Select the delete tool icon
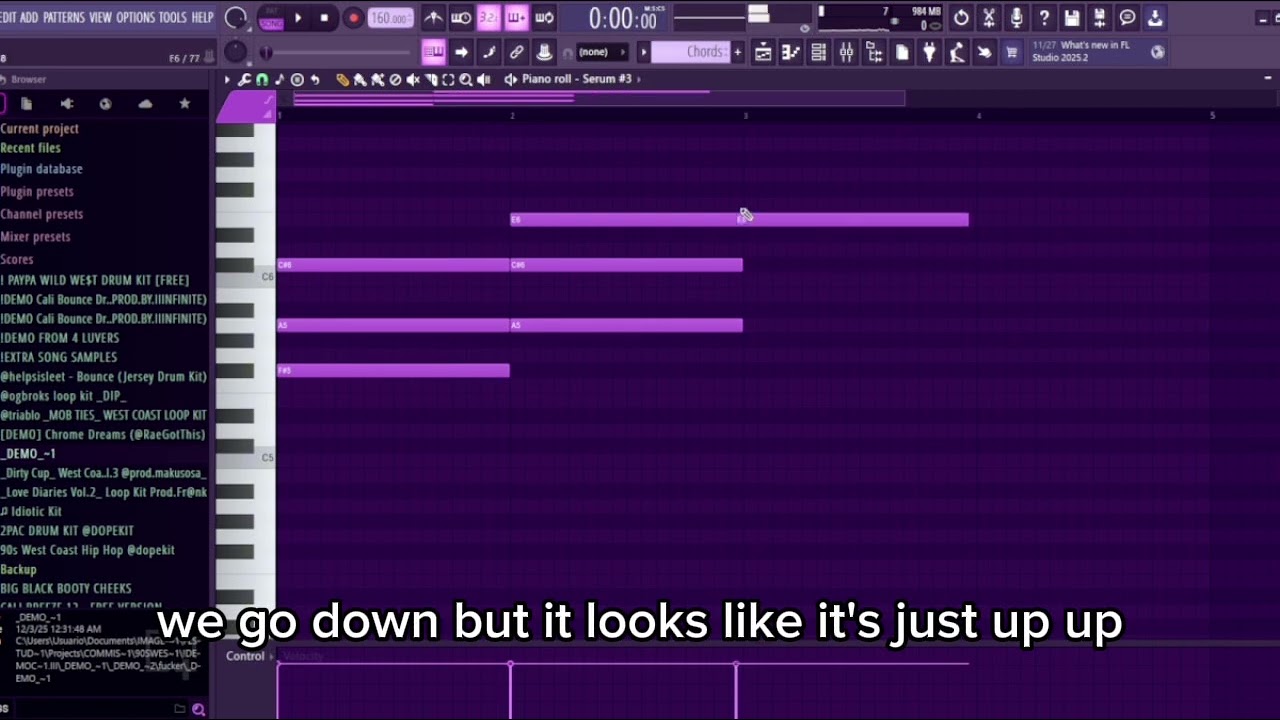1280x720 pixels. tap(395, 79)
